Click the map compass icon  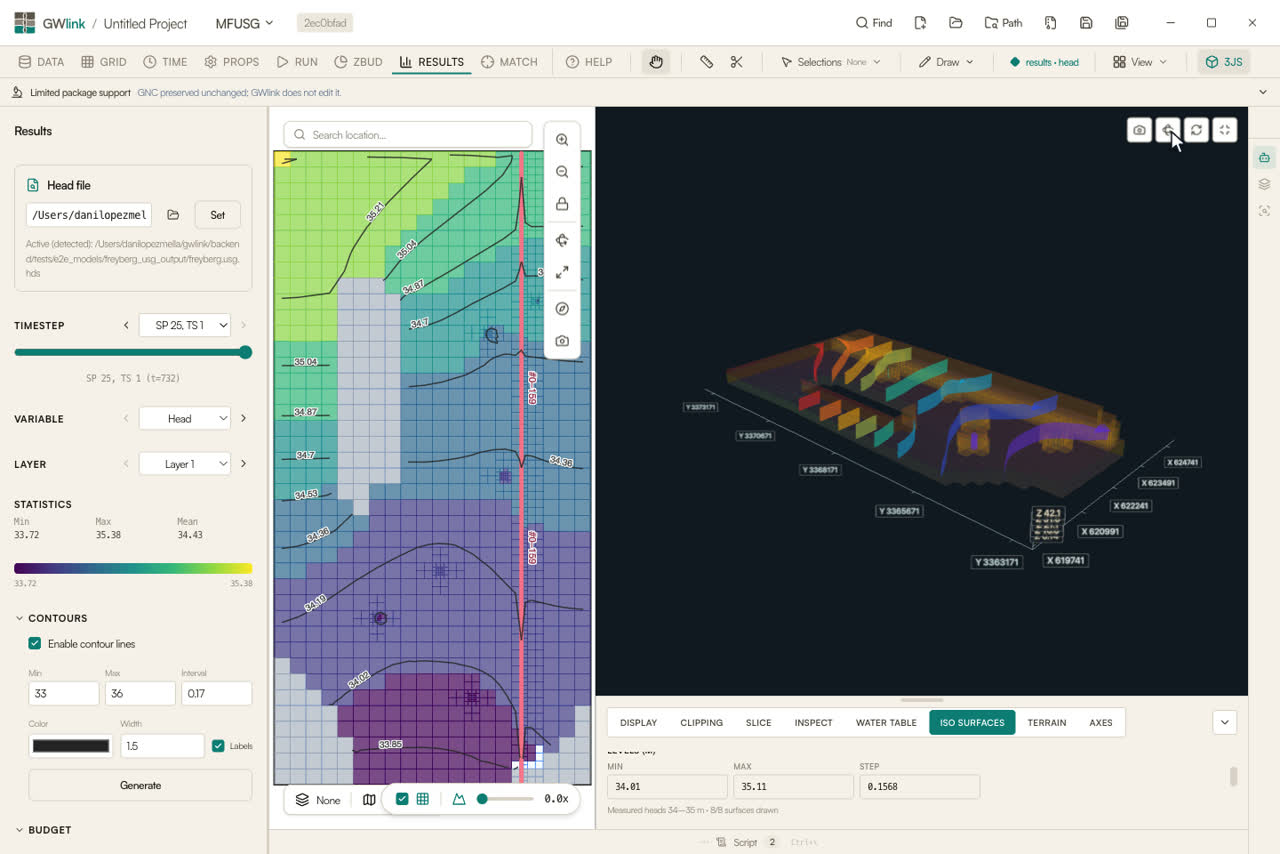[x=562, y=309]
